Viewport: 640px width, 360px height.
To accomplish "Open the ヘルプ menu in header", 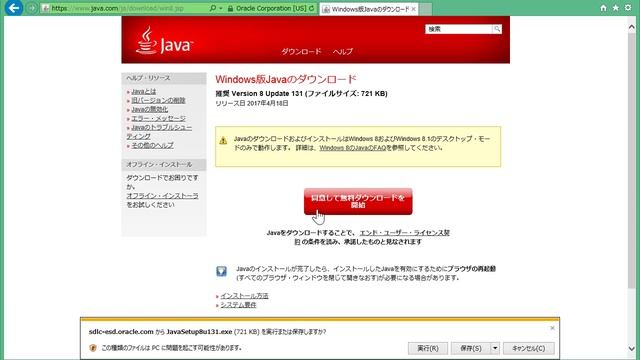I will tap(342, 51).
